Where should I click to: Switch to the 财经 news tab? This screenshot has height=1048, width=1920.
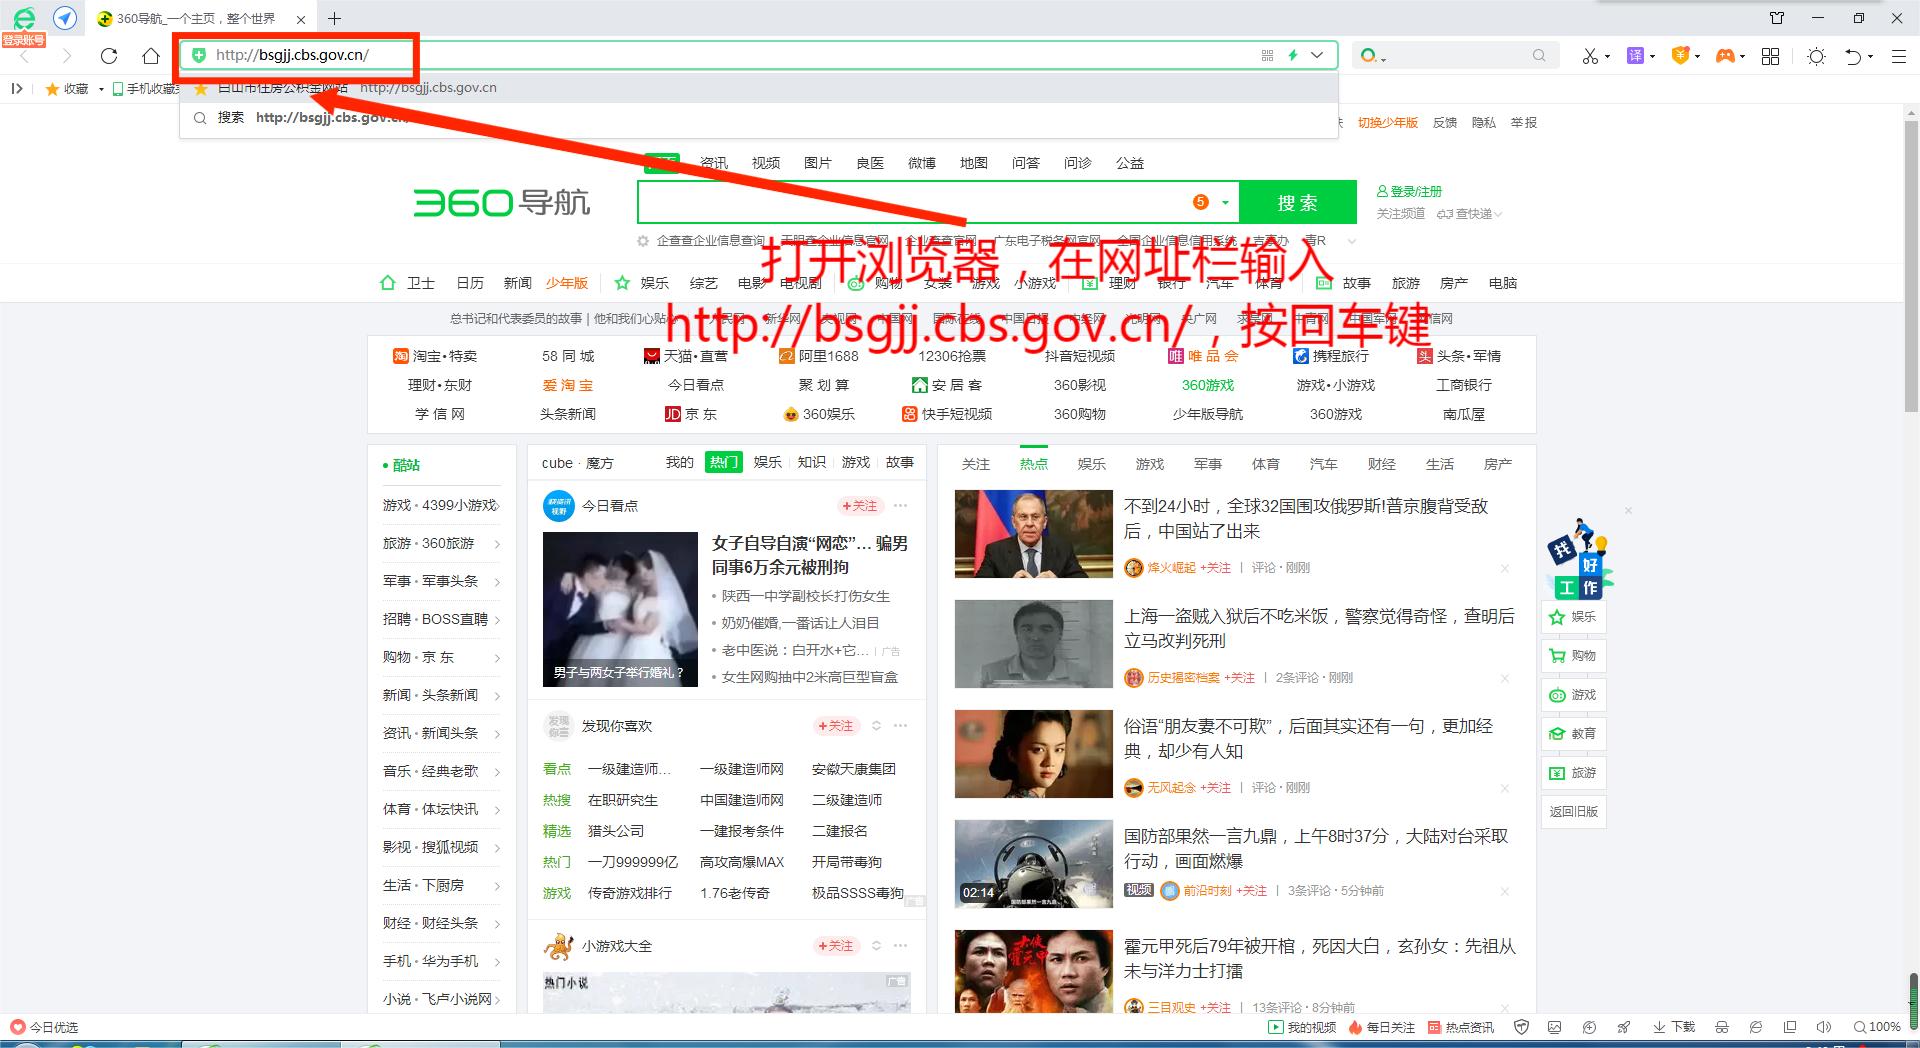1382,464
